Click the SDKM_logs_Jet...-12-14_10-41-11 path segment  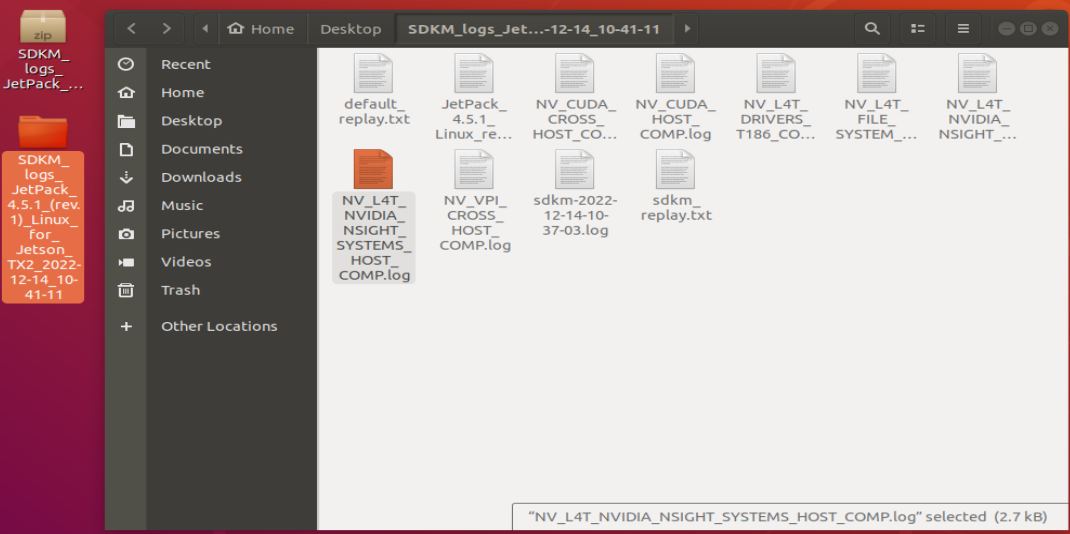(x=534, y=29)
